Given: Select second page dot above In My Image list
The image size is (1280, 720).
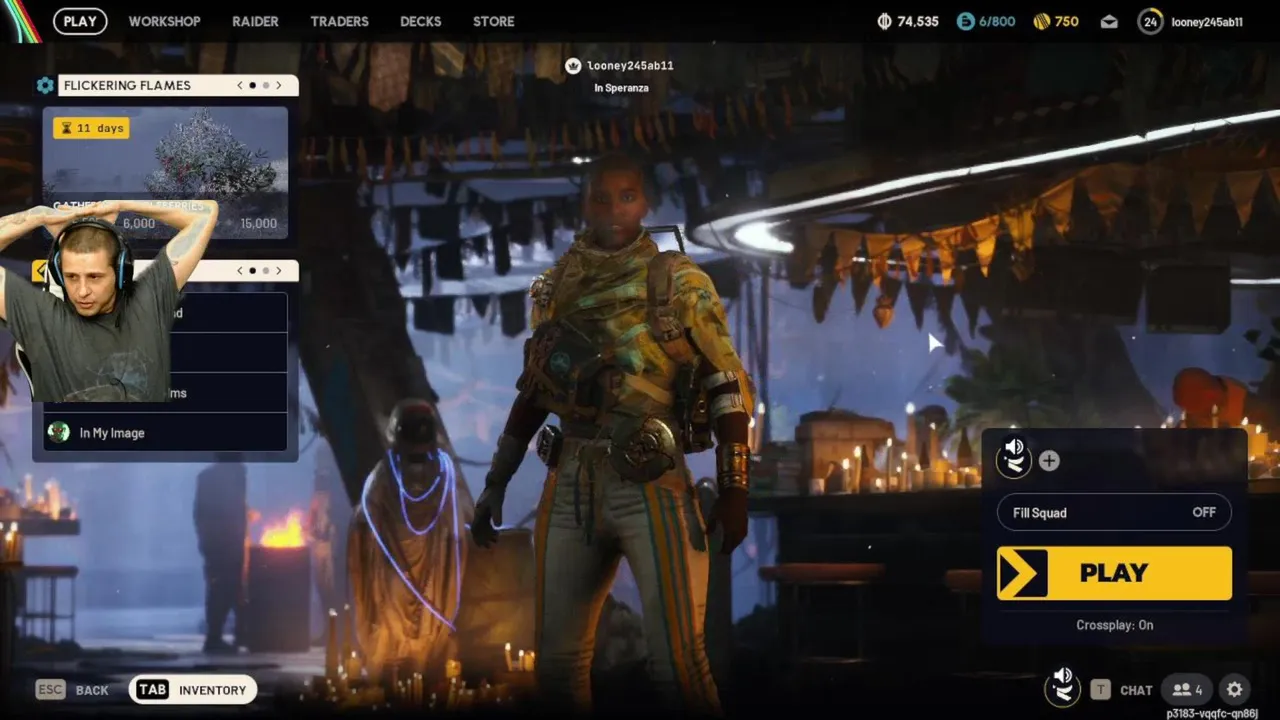Looking at the screenshot, I should [x=266, y=271].
